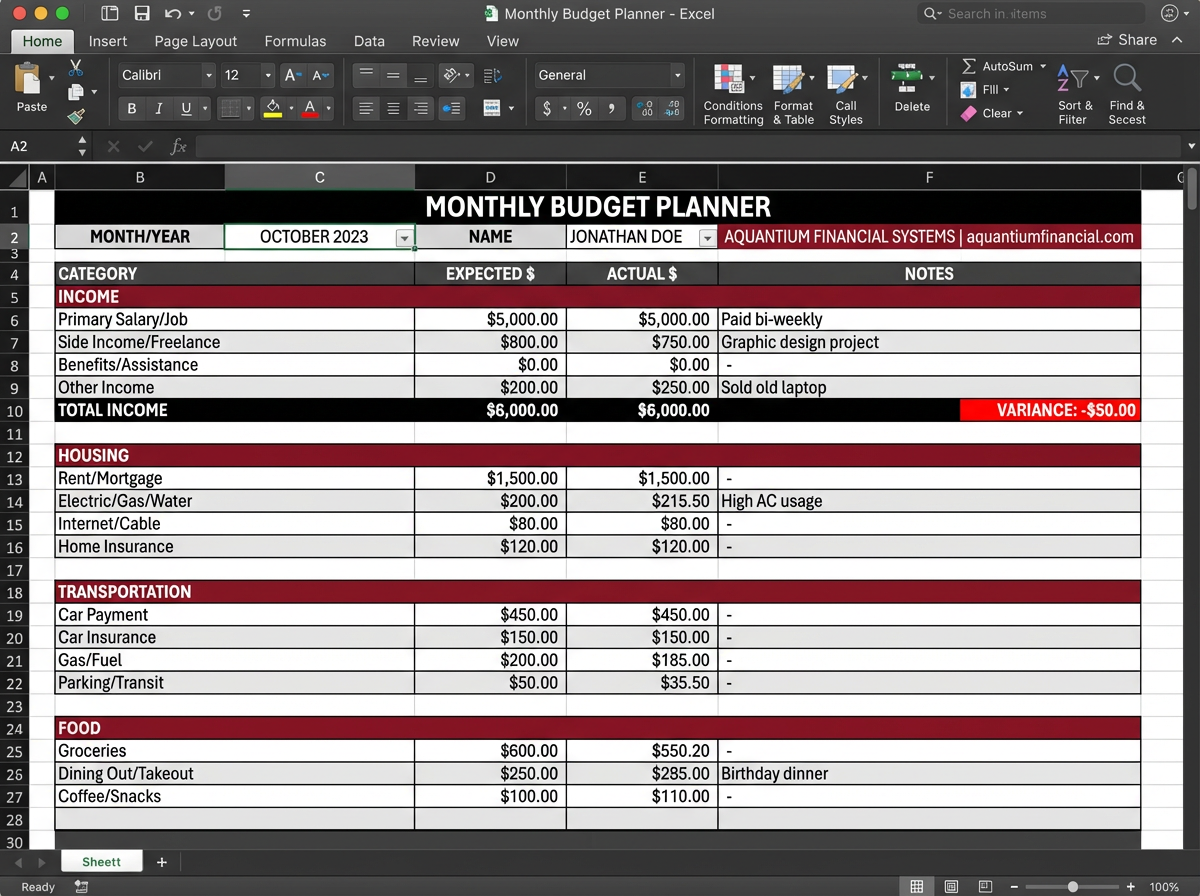Click the Sheett tab at the bottom
The width and height of the screenshot is (1200, 896).
(x=101, y=861)
